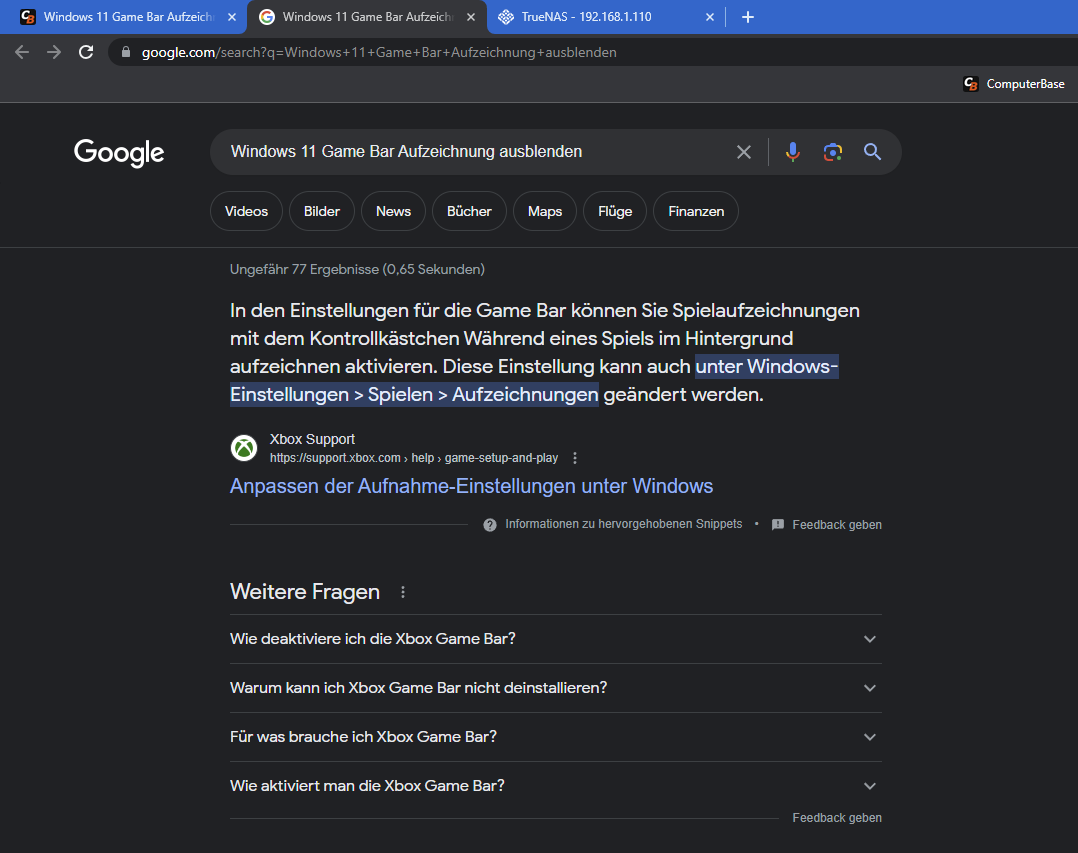This screenshot has height=853, width=1078.
Task: Filter results by Bilder
Action: tap(322, 211)
